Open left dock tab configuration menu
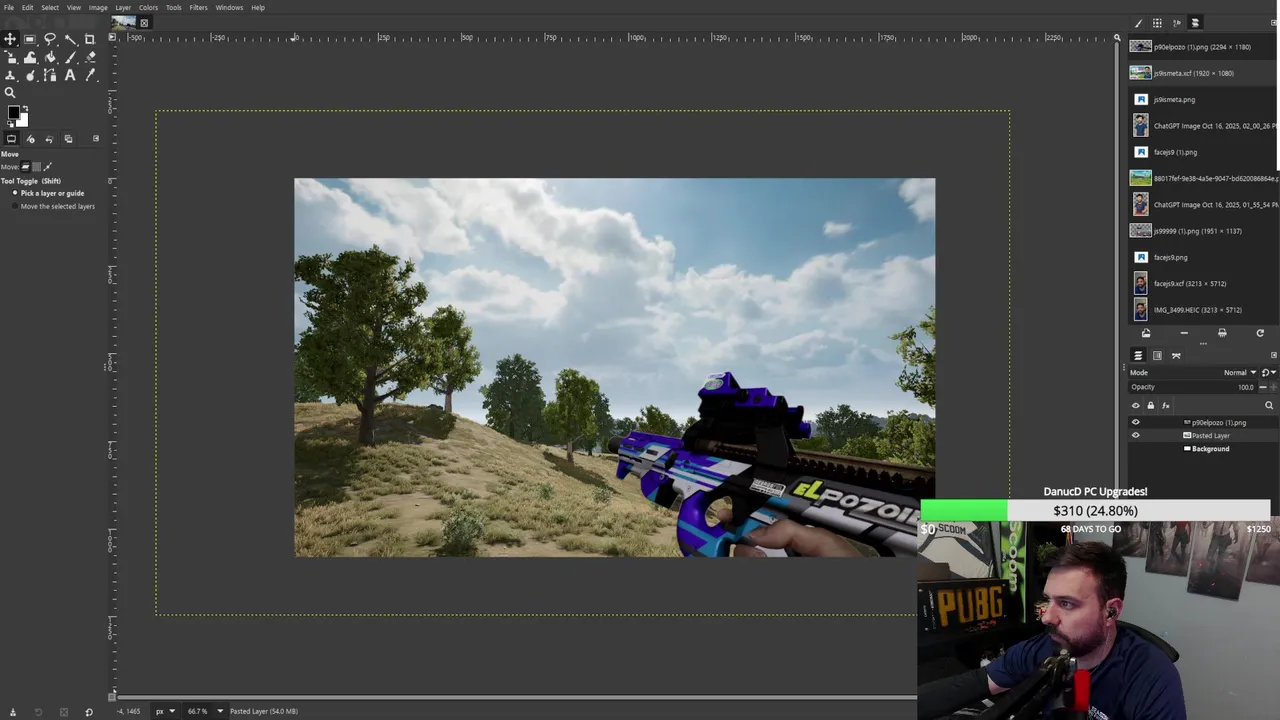Screen dimensions: 1280x720 [96, 138]
